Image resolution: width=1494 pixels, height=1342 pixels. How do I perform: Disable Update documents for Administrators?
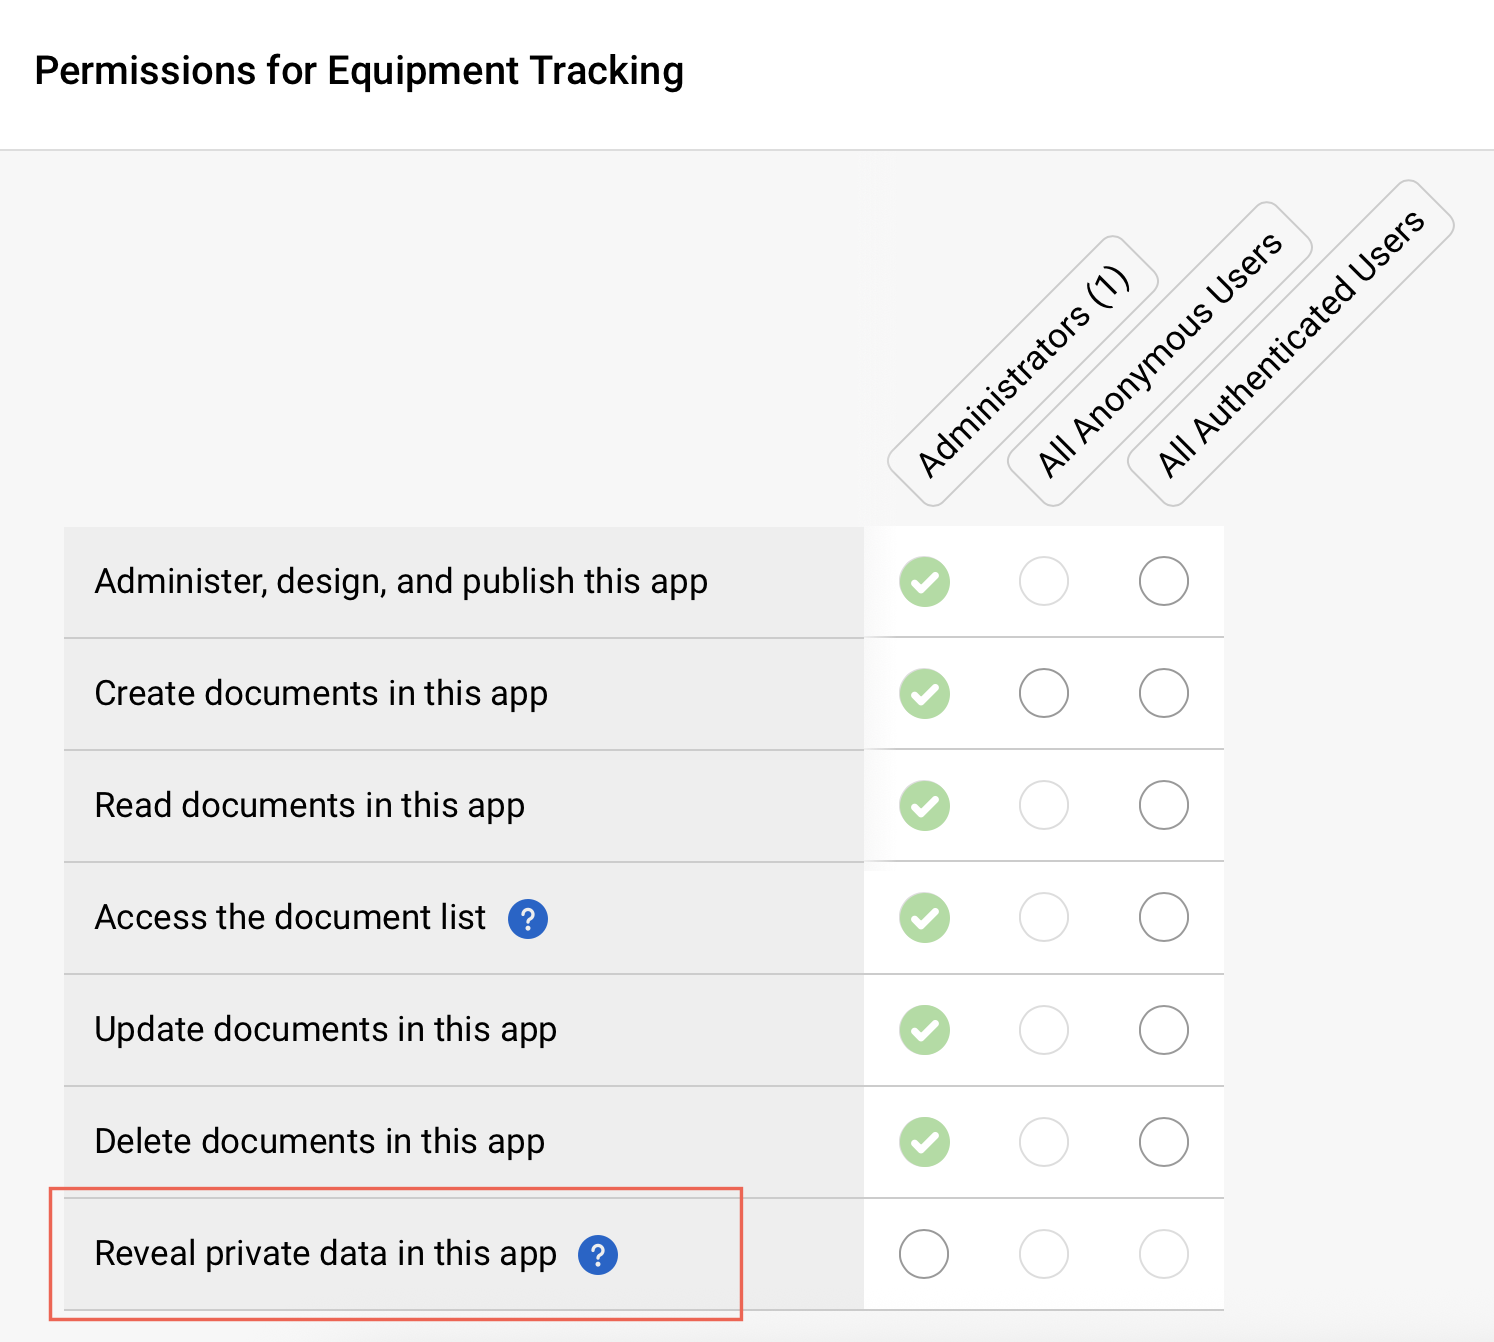click(x=923, y=1030)
